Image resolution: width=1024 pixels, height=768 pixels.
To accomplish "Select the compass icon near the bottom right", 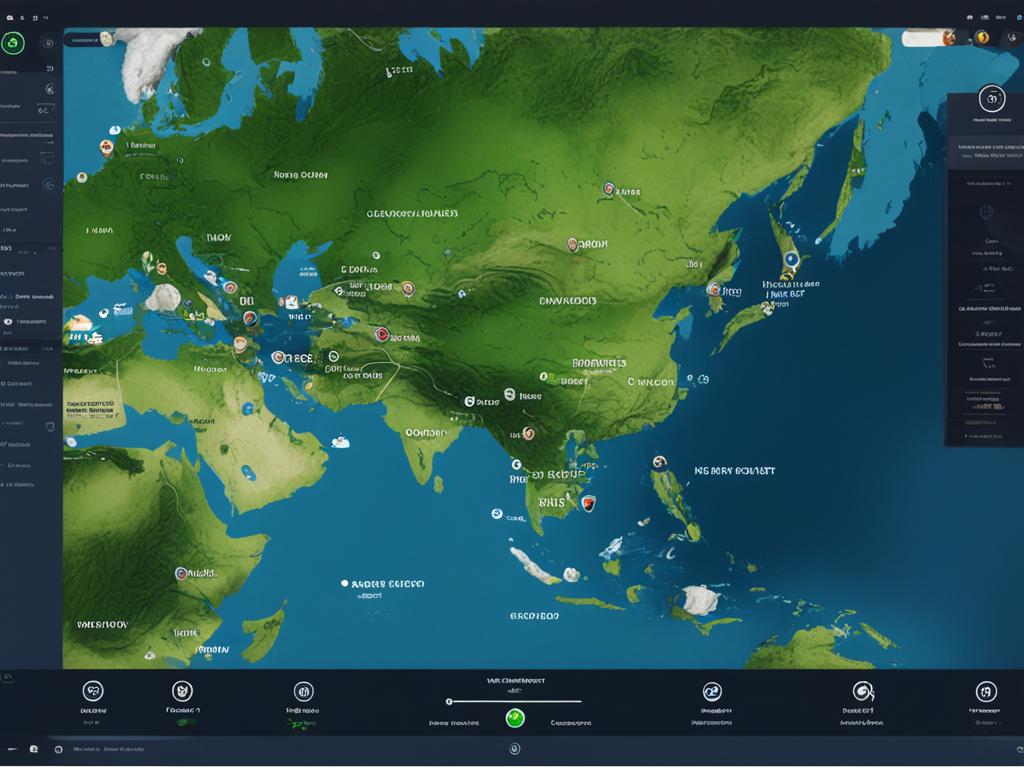I will pyautogui.click(x=861, y=692).
